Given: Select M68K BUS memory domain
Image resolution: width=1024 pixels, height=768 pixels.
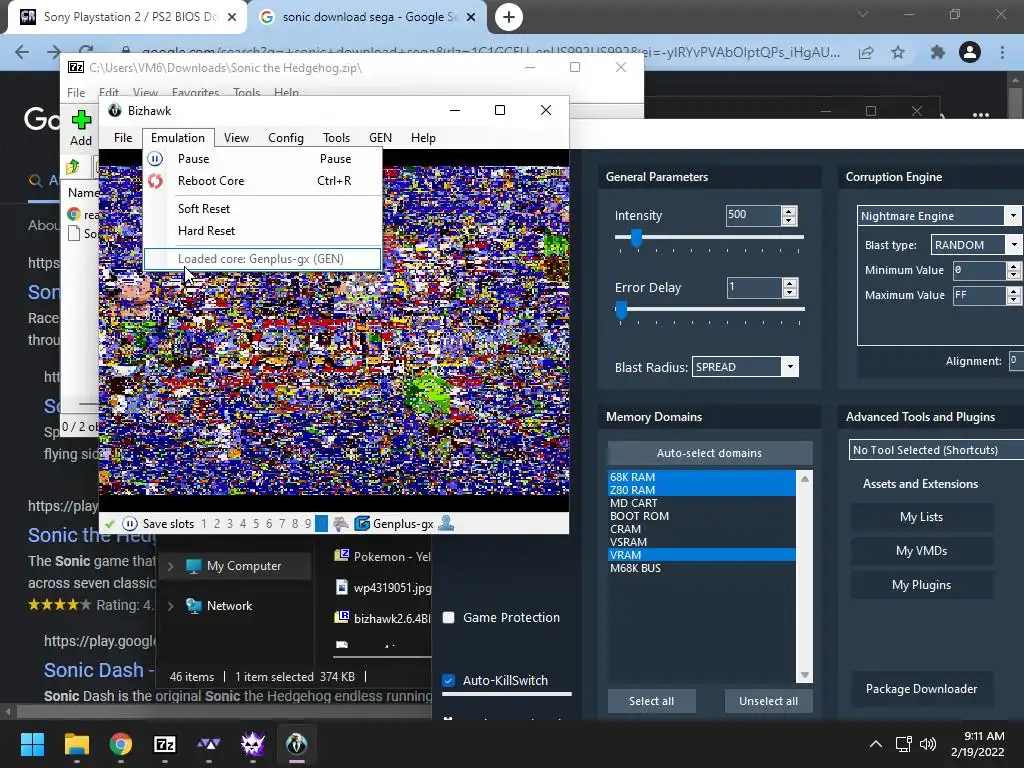Looking at the screenshot, I should click(x=701, y=569).
